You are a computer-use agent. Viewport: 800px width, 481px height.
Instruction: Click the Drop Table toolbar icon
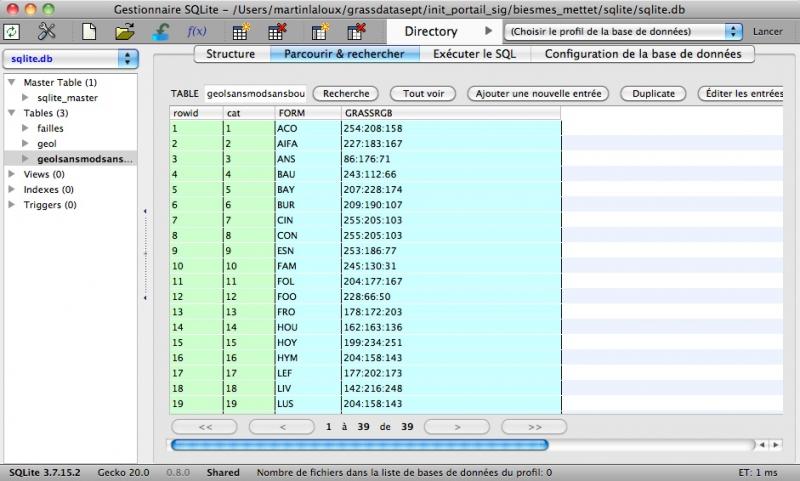tap(276, 32)
